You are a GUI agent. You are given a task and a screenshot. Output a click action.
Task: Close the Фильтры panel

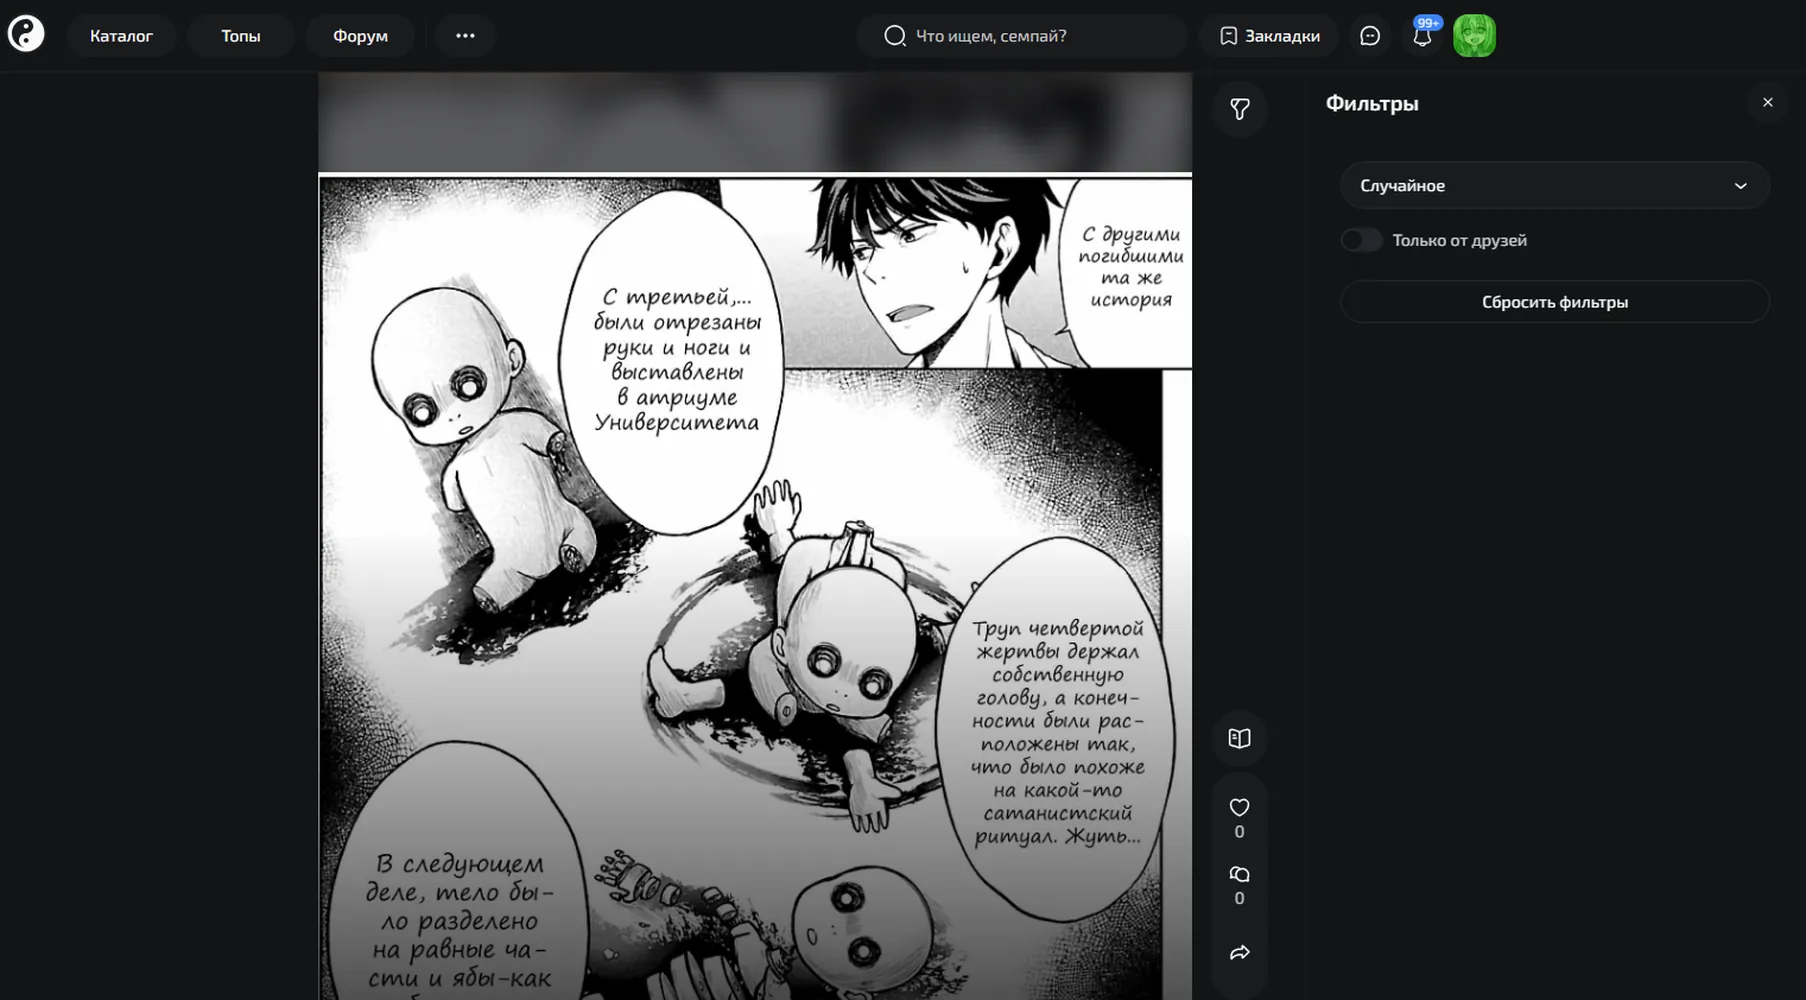1768,102
